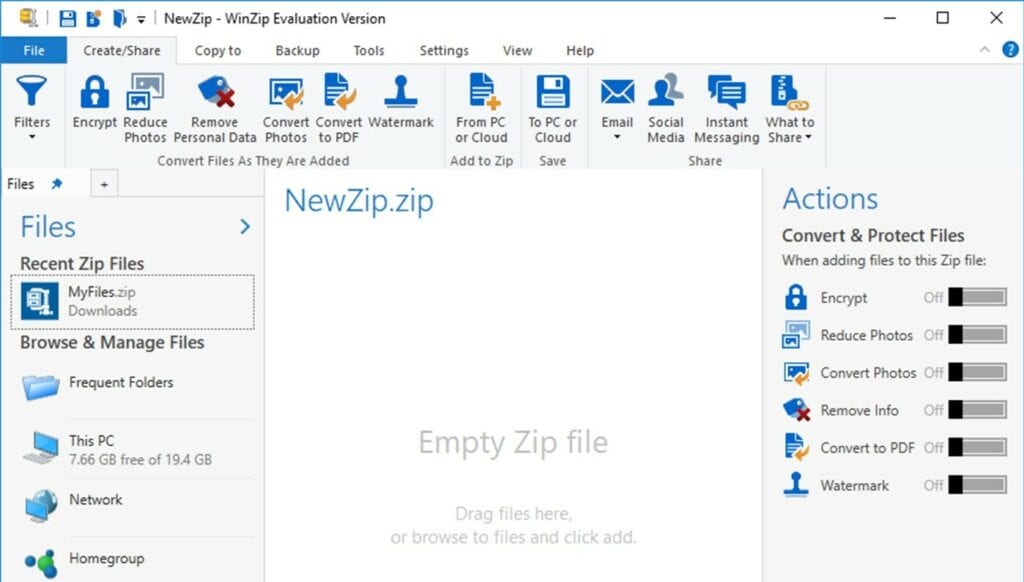Open From PC or Cloud to add files

click(x=481, y=100)
